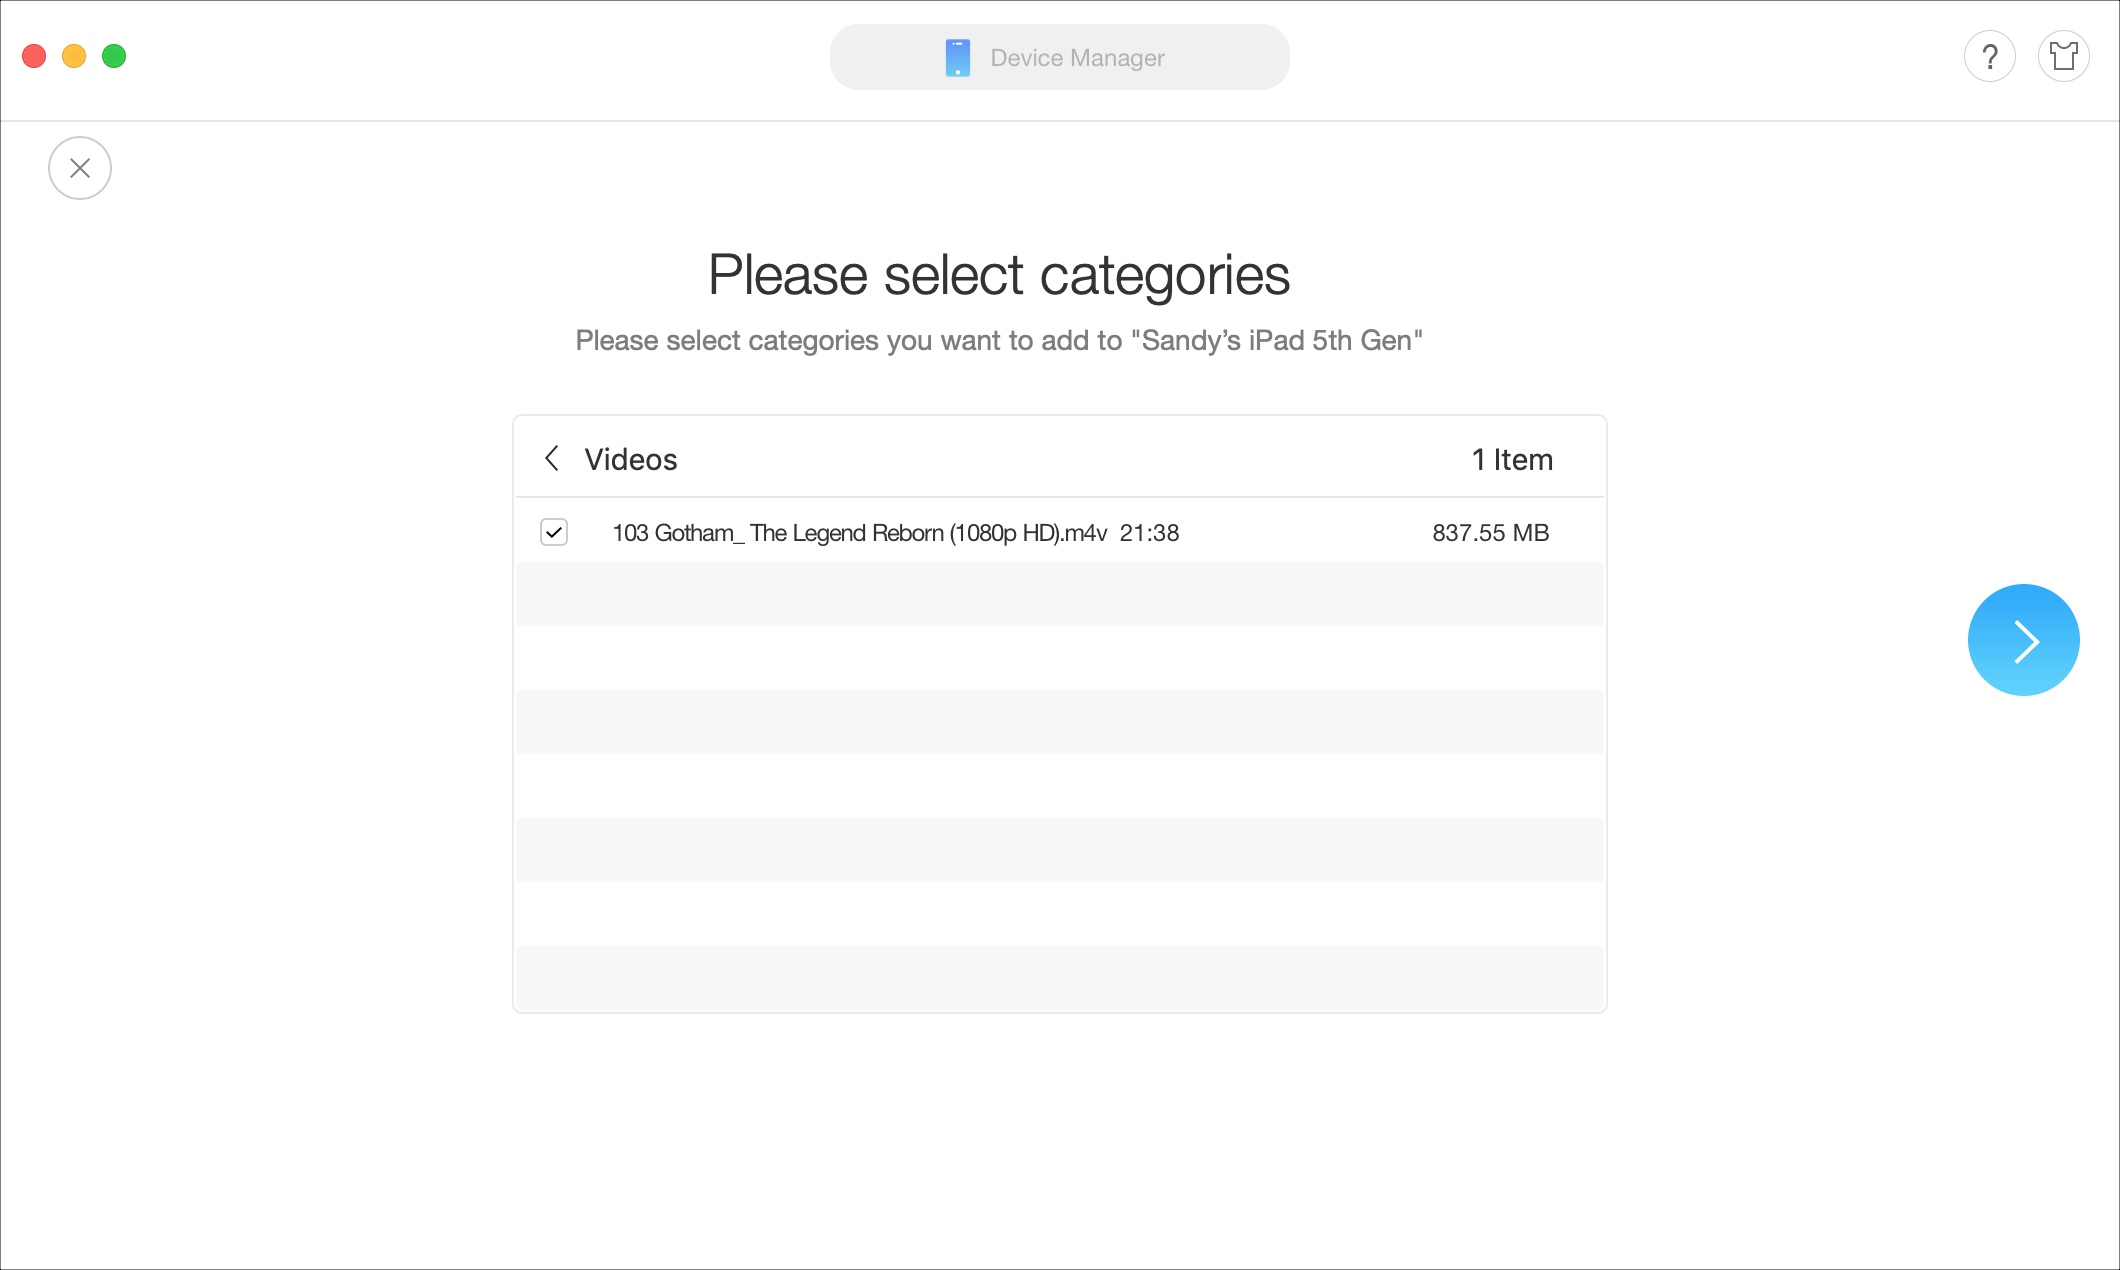Click the question mark help icon
The width and height of the screenshot is (2120, 1270).
(x=1990, y=56)
